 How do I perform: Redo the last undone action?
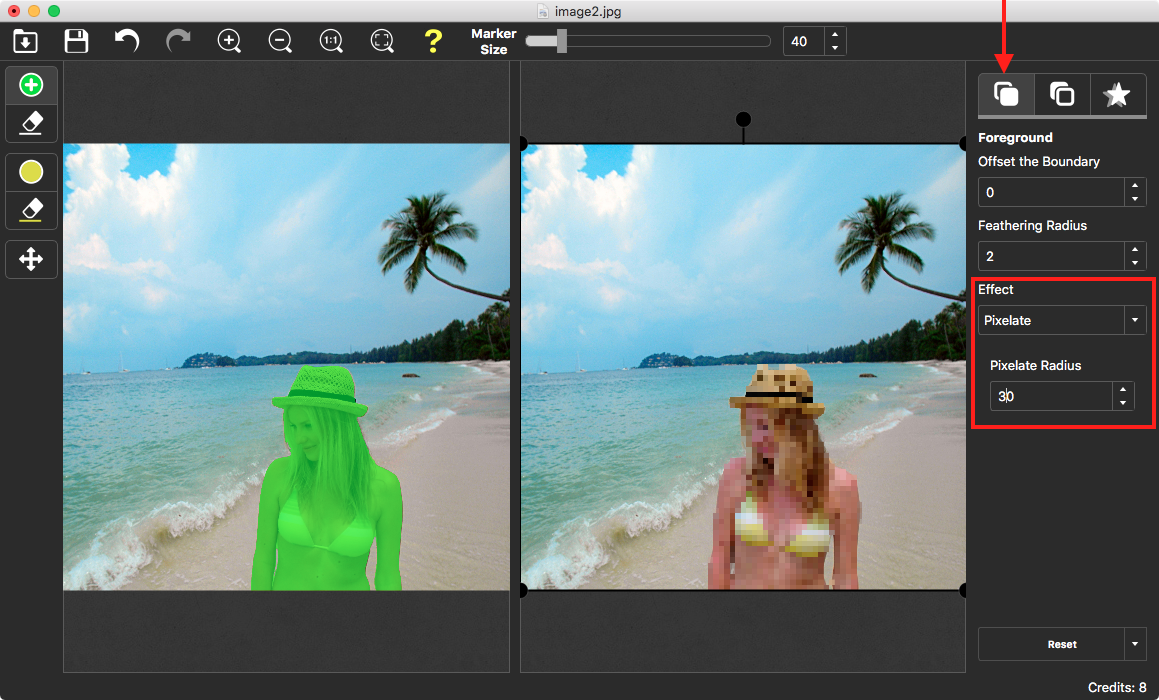(x=178, y=41)
